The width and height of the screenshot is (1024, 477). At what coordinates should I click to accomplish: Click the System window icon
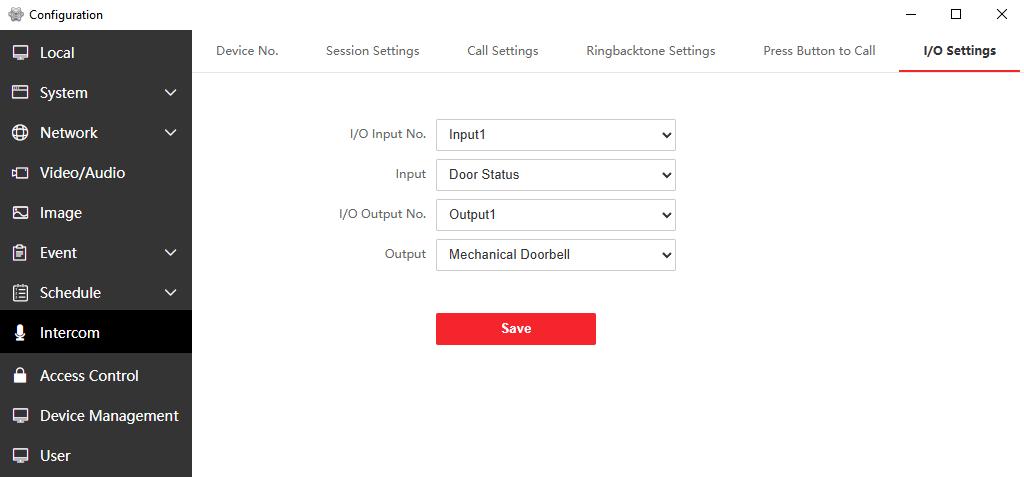point(20,93)
